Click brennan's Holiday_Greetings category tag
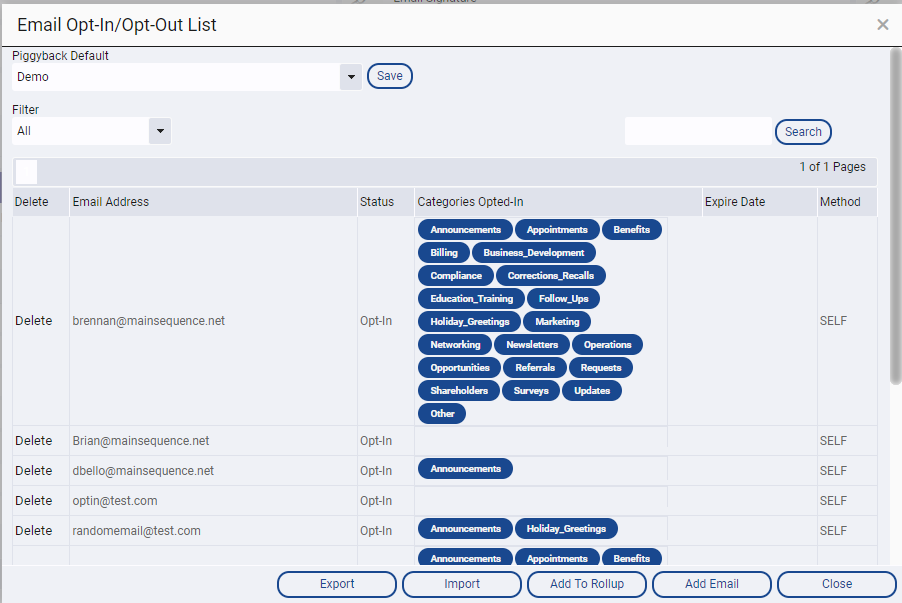This screenshot has width=902, height=603. (469, 322)
